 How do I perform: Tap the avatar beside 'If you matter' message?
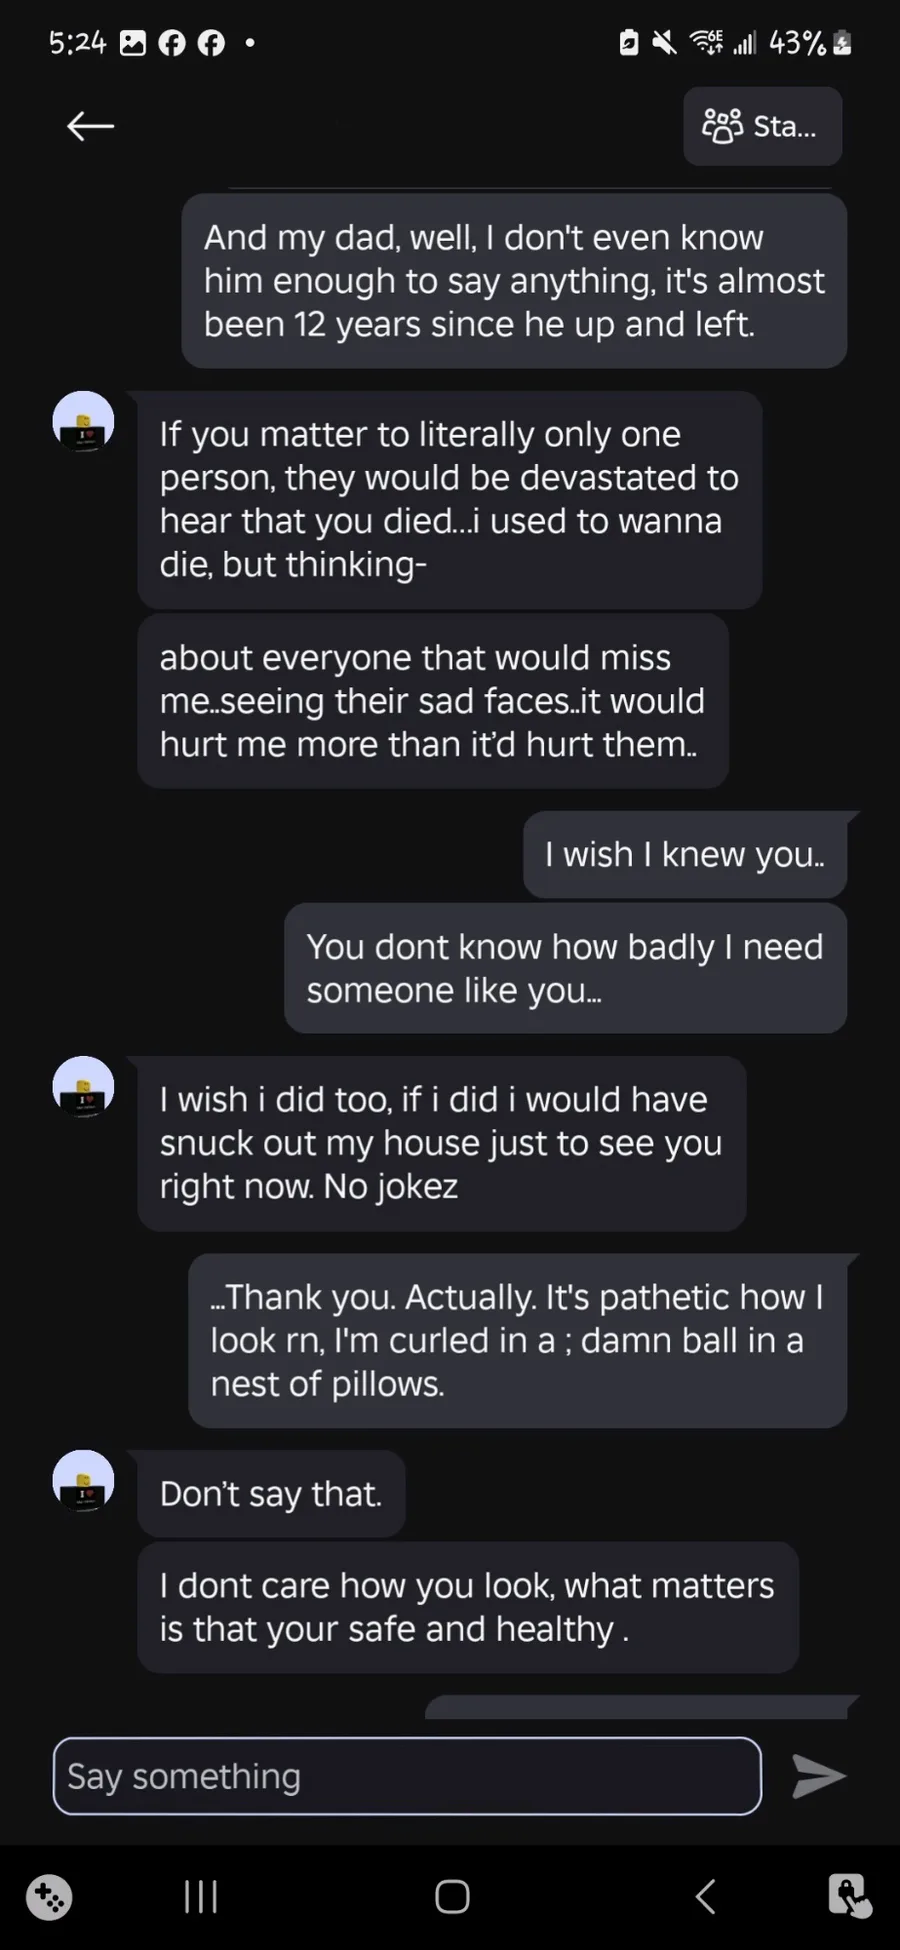(83, 422)
